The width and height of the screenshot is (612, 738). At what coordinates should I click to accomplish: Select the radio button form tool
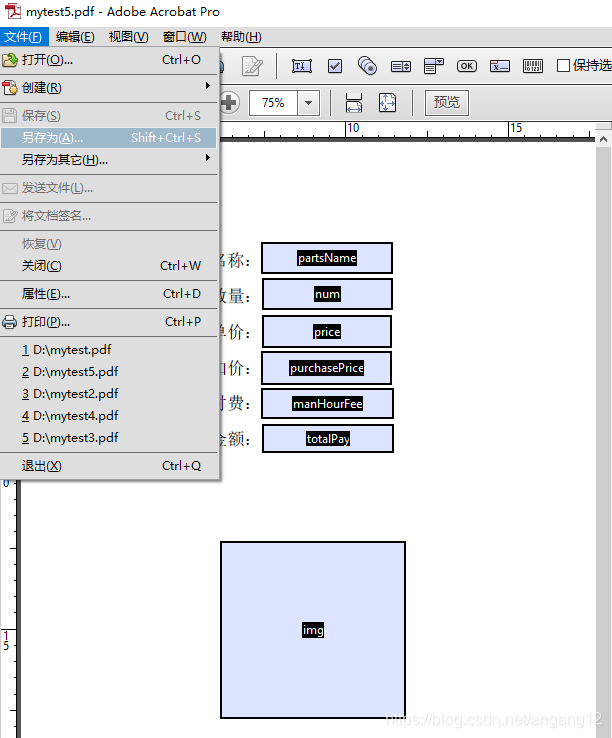tap(367, 66)
